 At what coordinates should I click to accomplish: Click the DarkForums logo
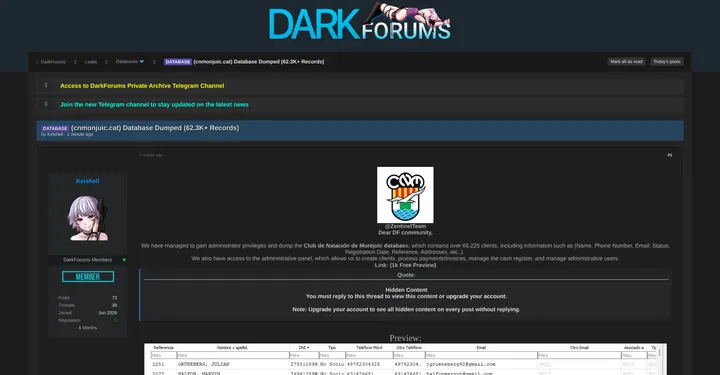coord(360,21)
